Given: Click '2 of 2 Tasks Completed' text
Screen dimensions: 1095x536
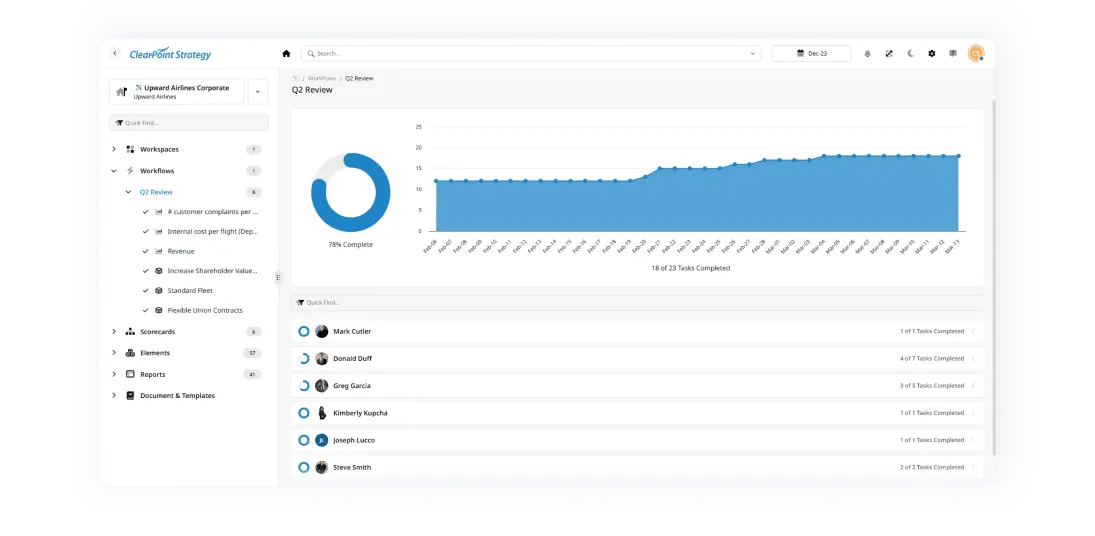Looking at the screenshot, I should 932,468.
